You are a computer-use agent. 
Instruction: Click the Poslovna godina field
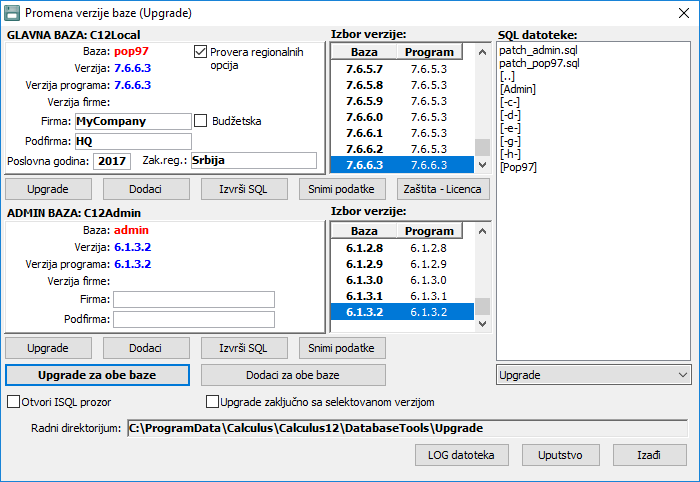coord(111,161)
